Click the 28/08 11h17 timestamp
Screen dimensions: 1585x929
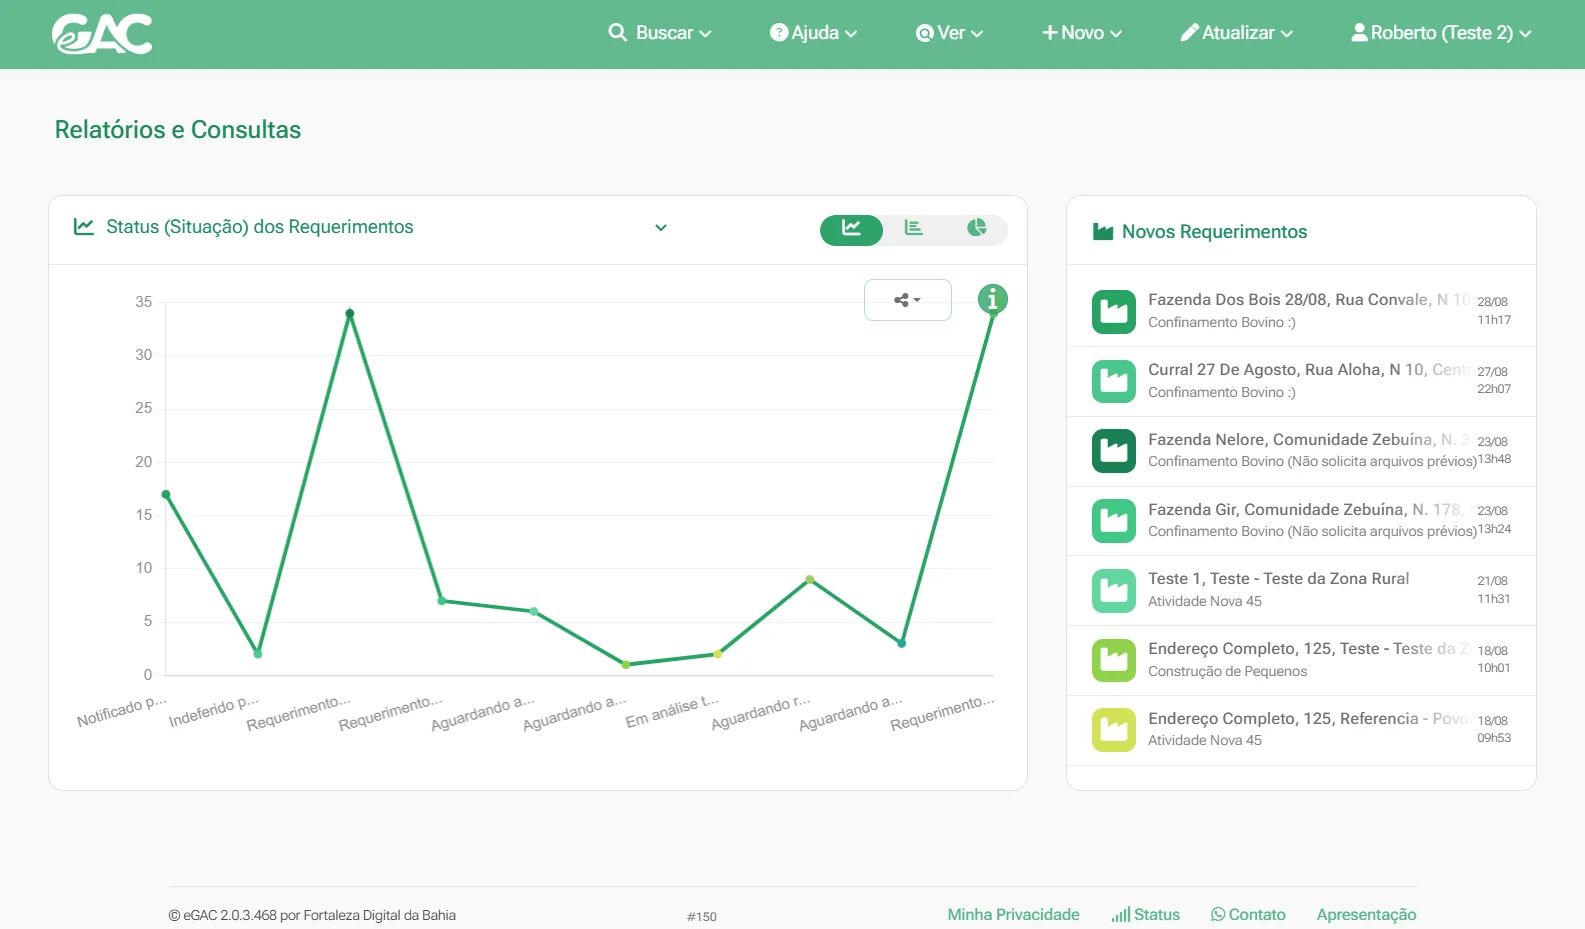coord(1493,310)
